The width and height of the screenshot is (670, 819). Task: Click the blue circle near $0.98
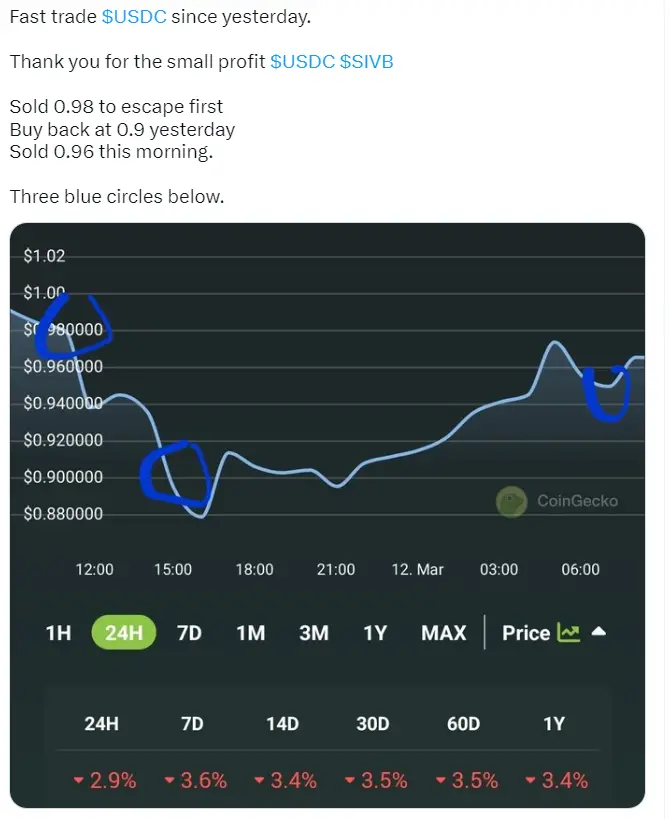coord(72,325)
